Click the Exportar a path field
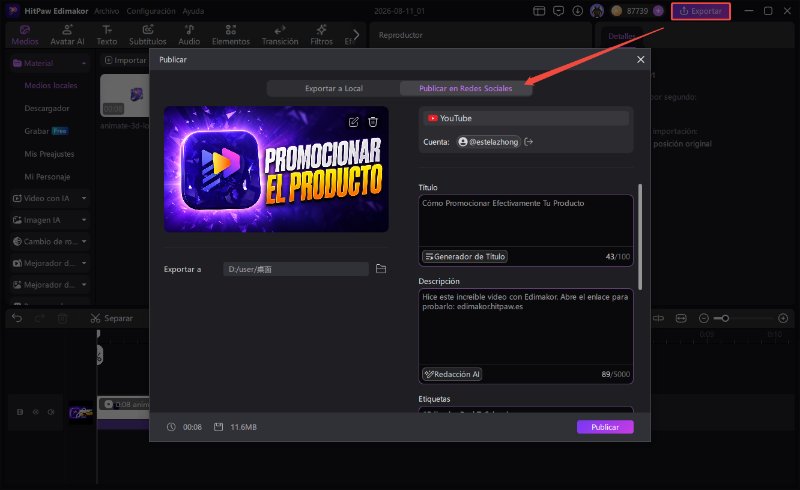The image size is (800, 490). 295,269
